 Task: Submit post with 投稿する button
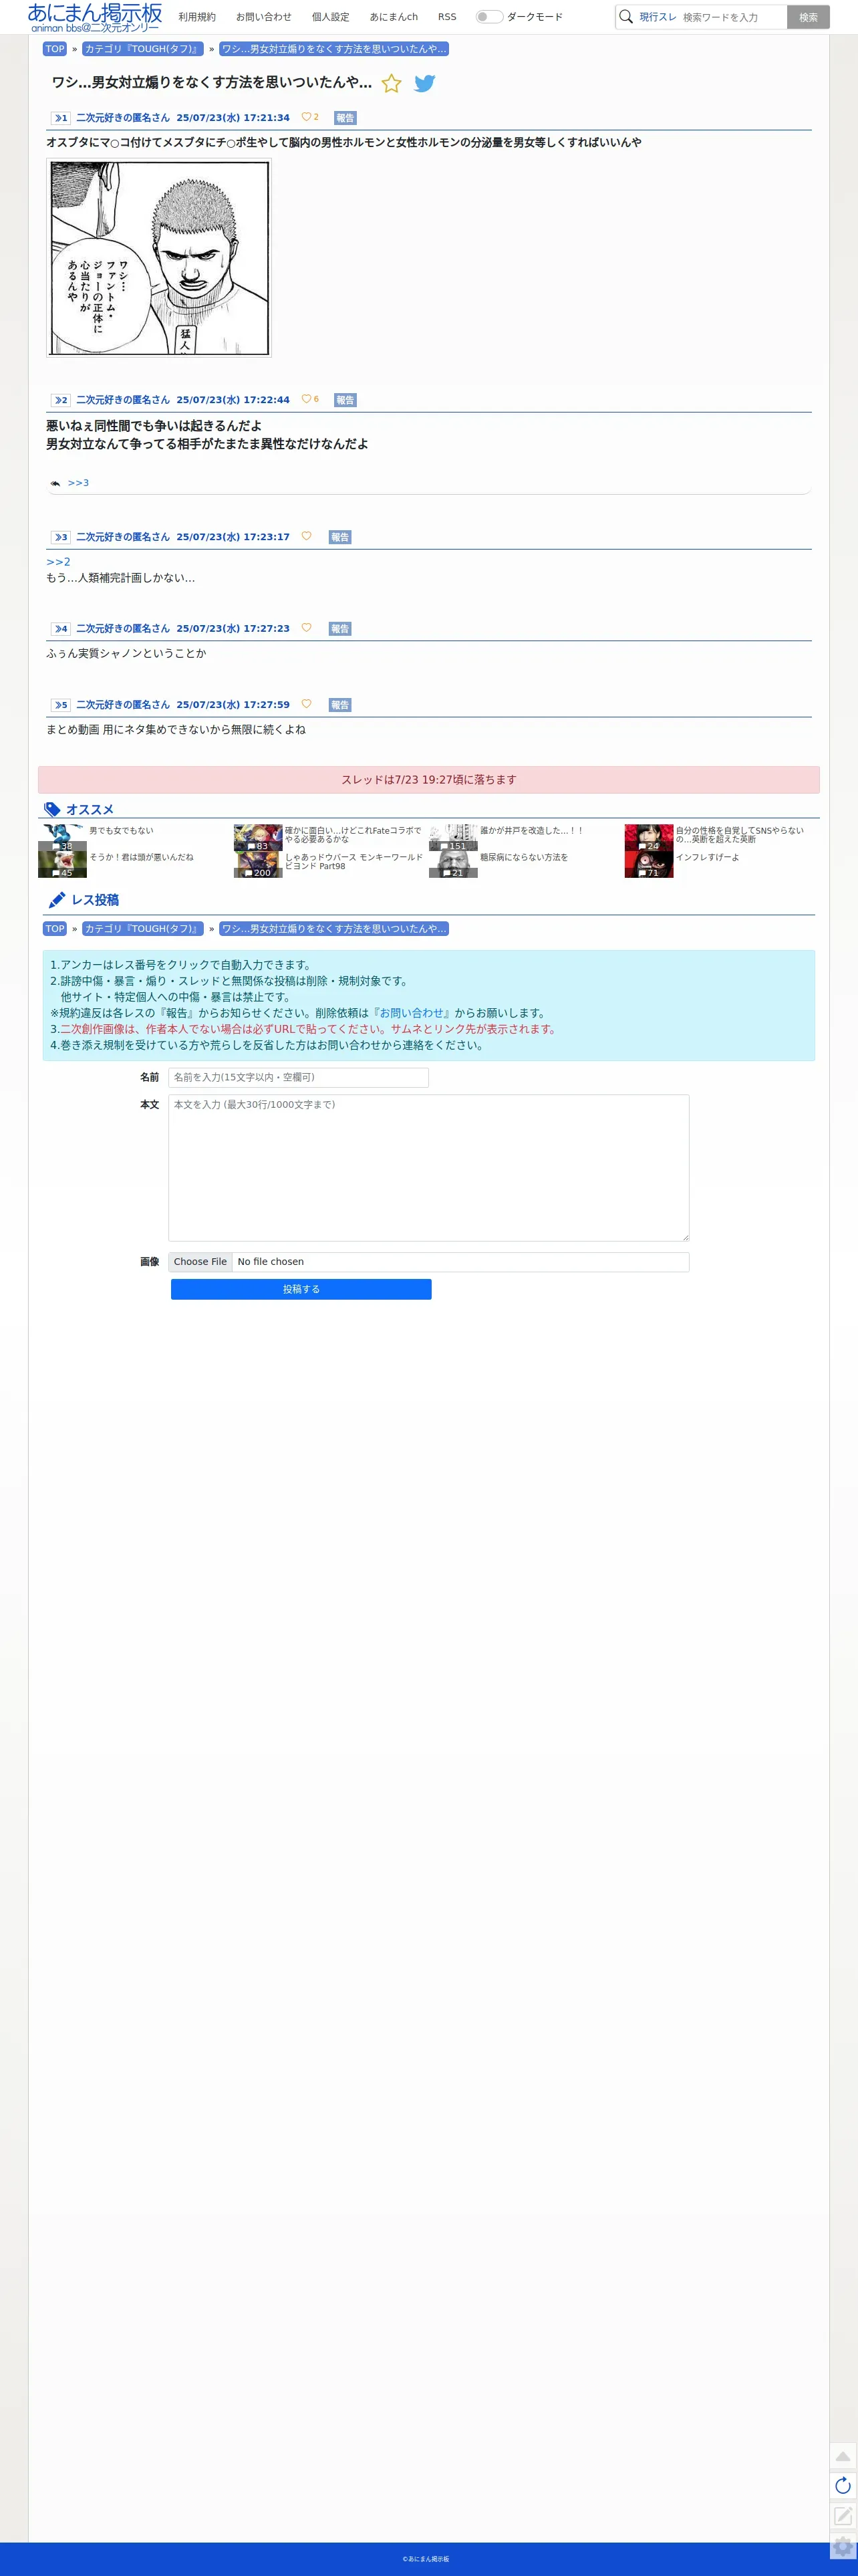pyautogui.click(x=301, y=1290)
